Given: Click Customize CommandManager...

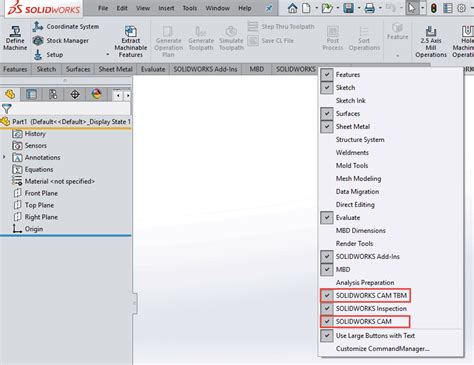Looking at the screenshot, I should click(382, 349).
